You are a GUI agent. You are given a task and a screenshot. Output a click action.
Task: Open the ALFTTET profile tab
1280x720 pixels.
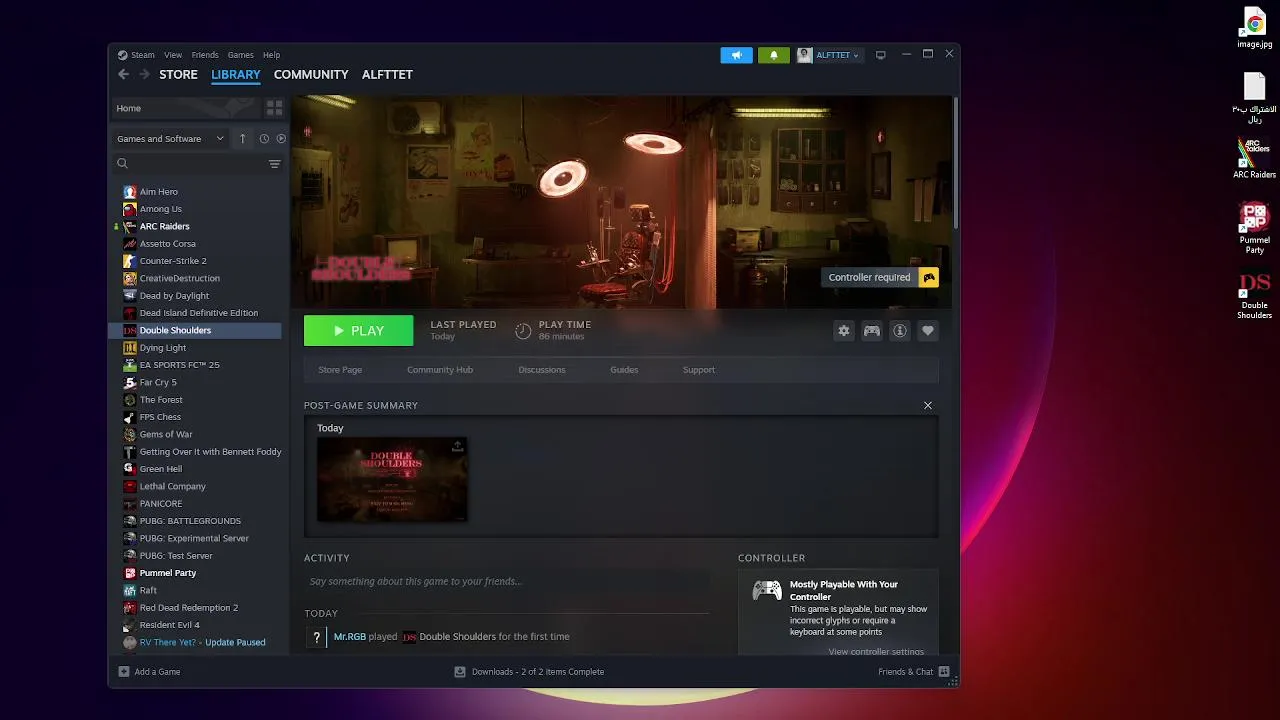(x=387, y=74)
